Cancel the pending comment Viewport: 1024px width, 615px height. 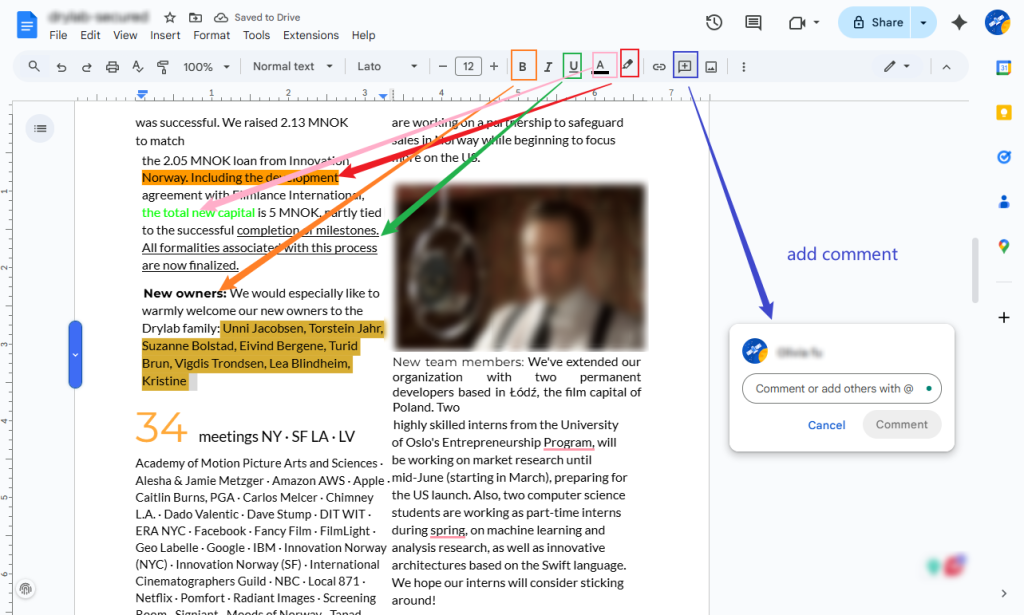click(x=826, y=424)
